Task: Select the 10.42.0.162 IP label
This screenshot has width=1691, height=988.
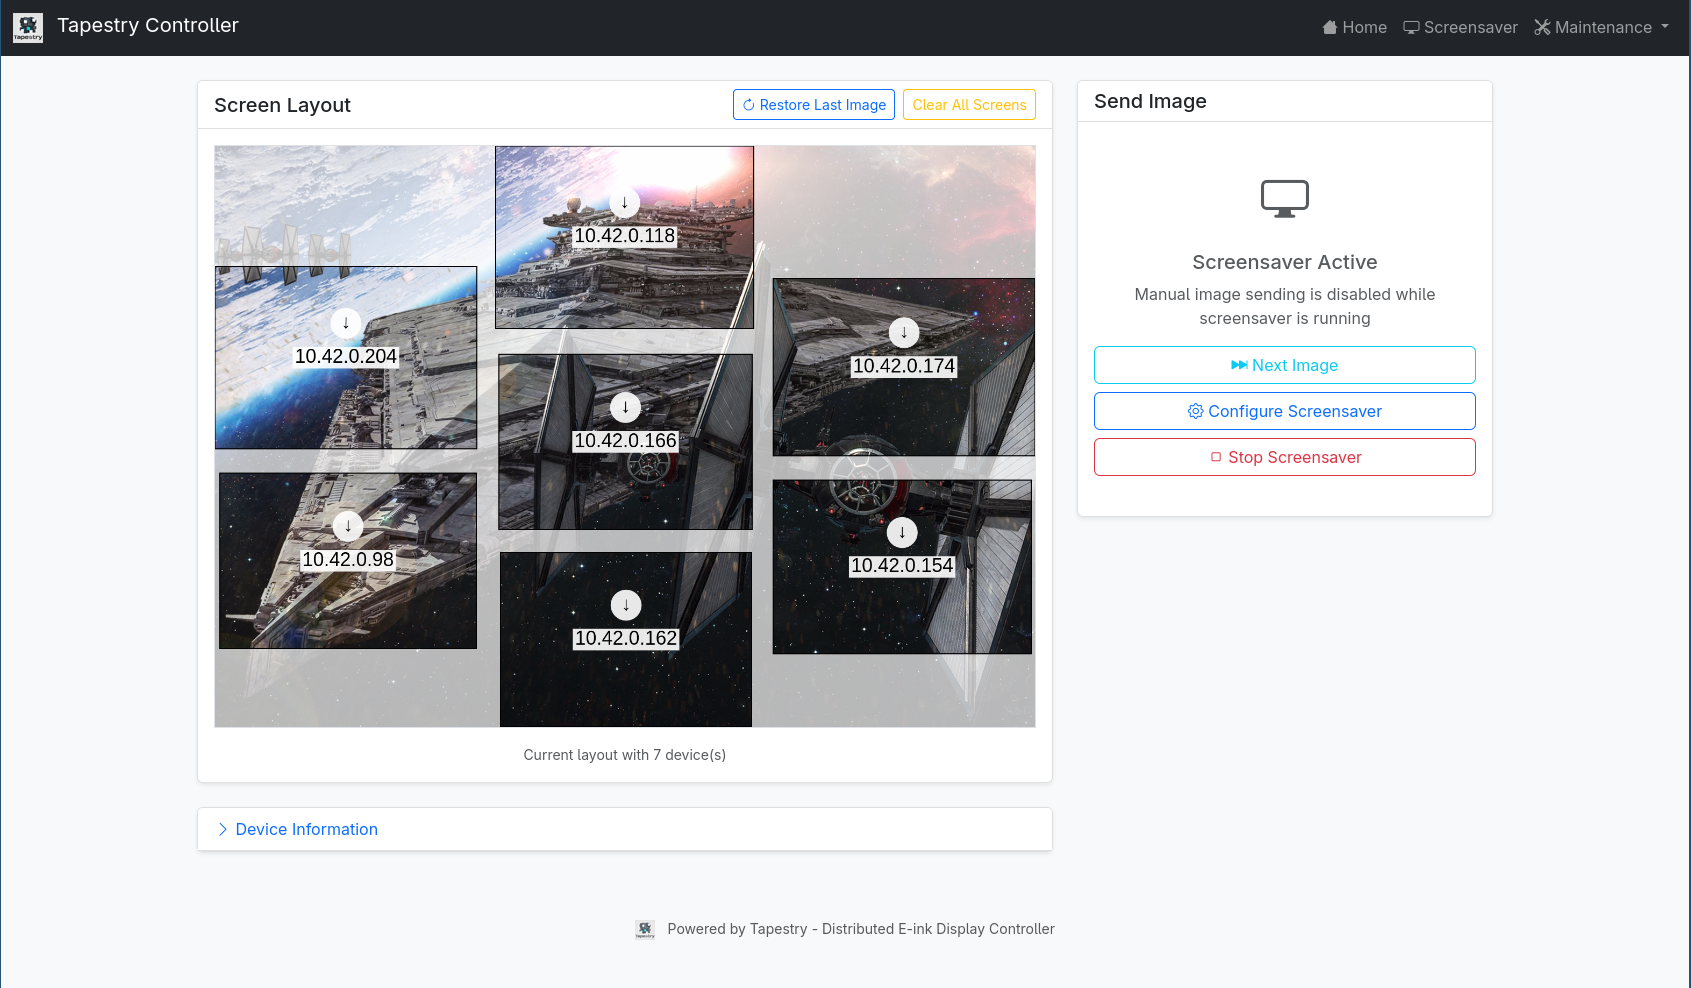Action: (x=626, y=639)
